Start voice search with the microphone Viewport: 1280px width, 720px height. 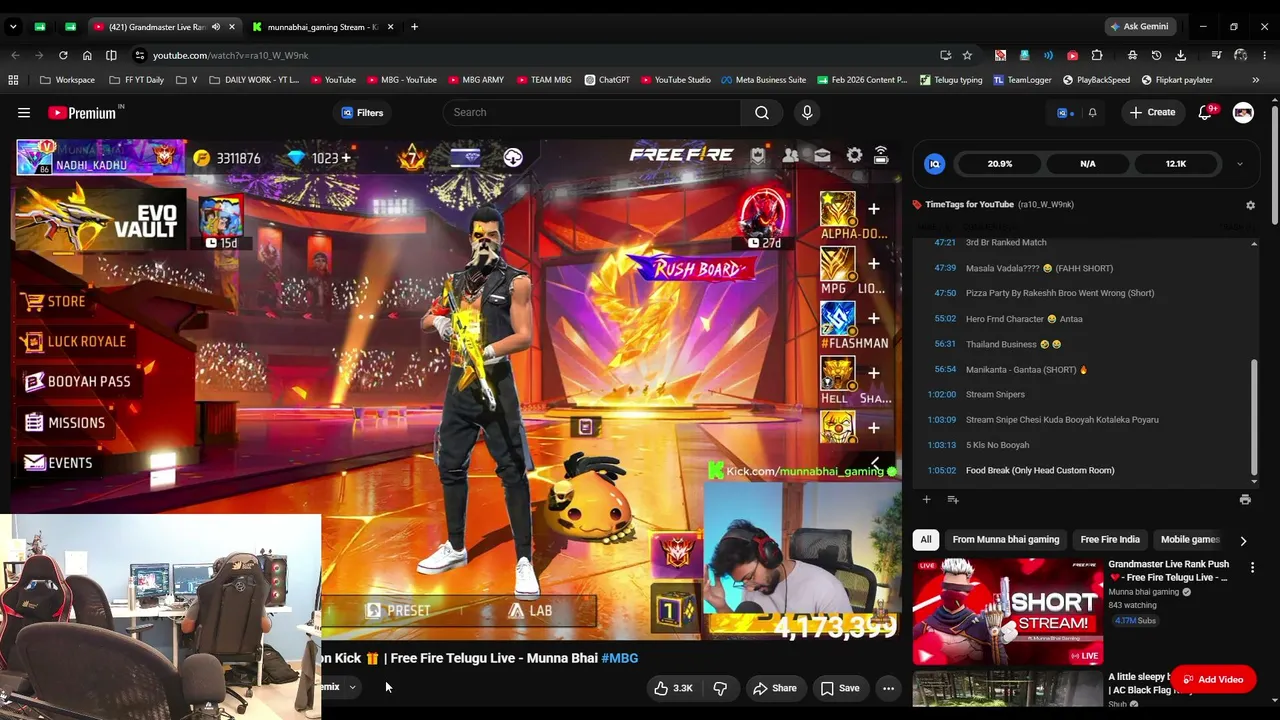[807, 113]
